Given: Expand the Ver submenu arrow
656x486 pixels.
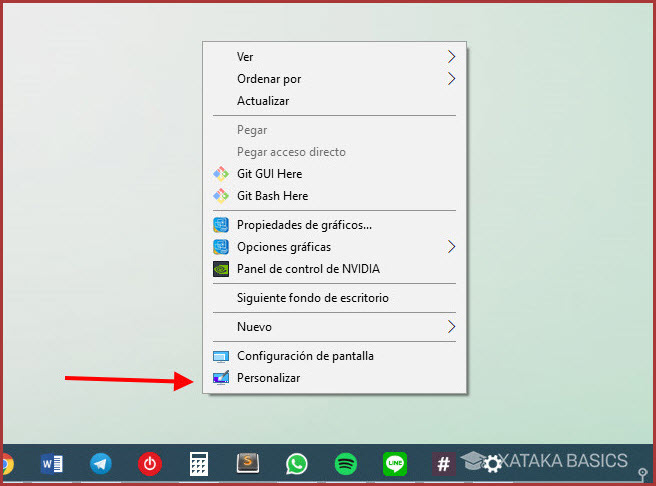Looking at the screenshot, I should 451,57.
